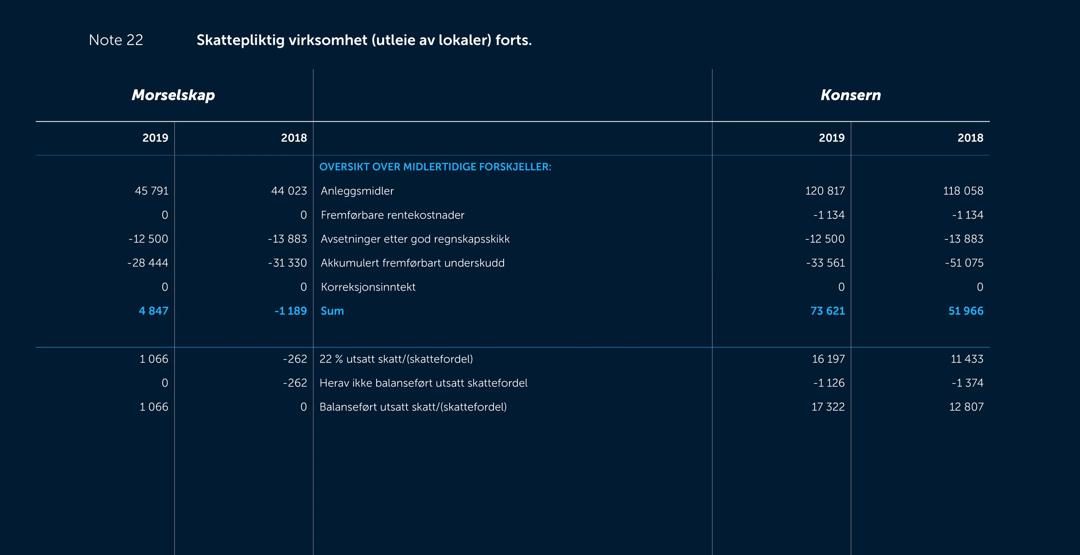This screenshot has width=1080, height=555.
Task: Select Morselskap 2018 zero in Fremførbare rentekostnader row
Action: pos(303,215)
